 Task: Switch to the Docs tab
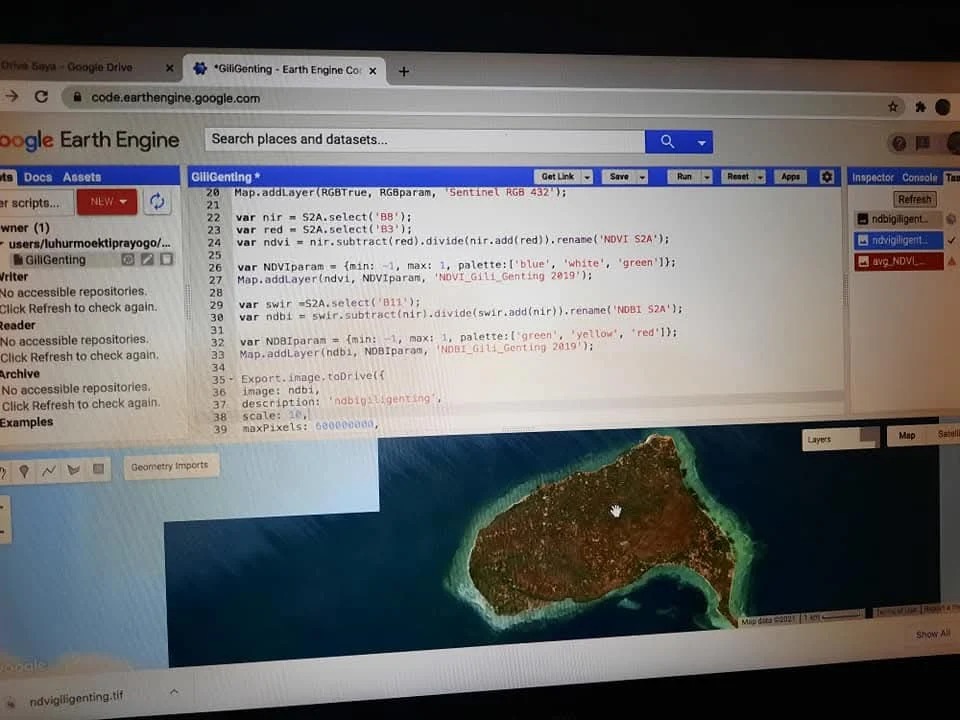(x=38, y=177)
